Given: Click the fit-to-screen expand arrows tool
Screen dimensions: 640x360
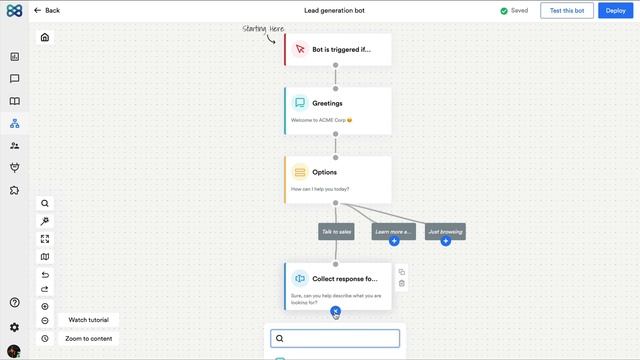Looking at the screenshot, I should pos(45,239).
